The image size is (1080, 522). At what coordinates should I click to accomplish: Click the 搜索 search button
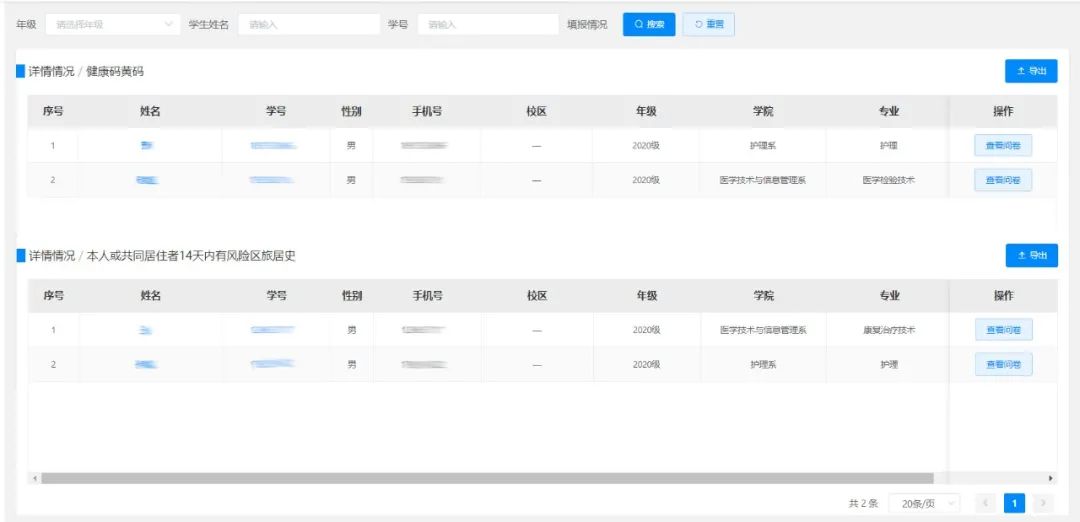click(649, 25)
